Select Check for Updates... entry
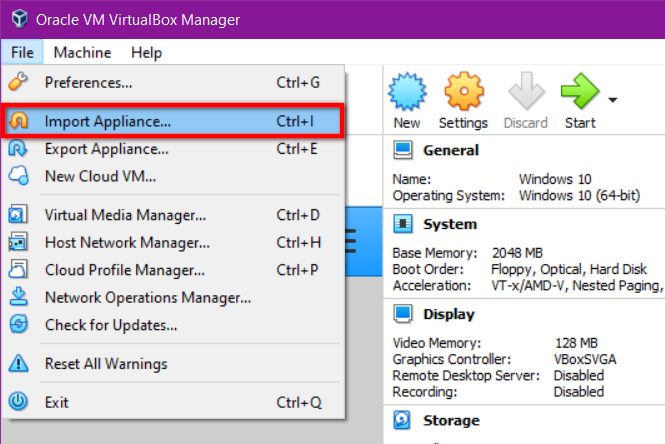The image size is (665, 444). [x=173, y=325]
